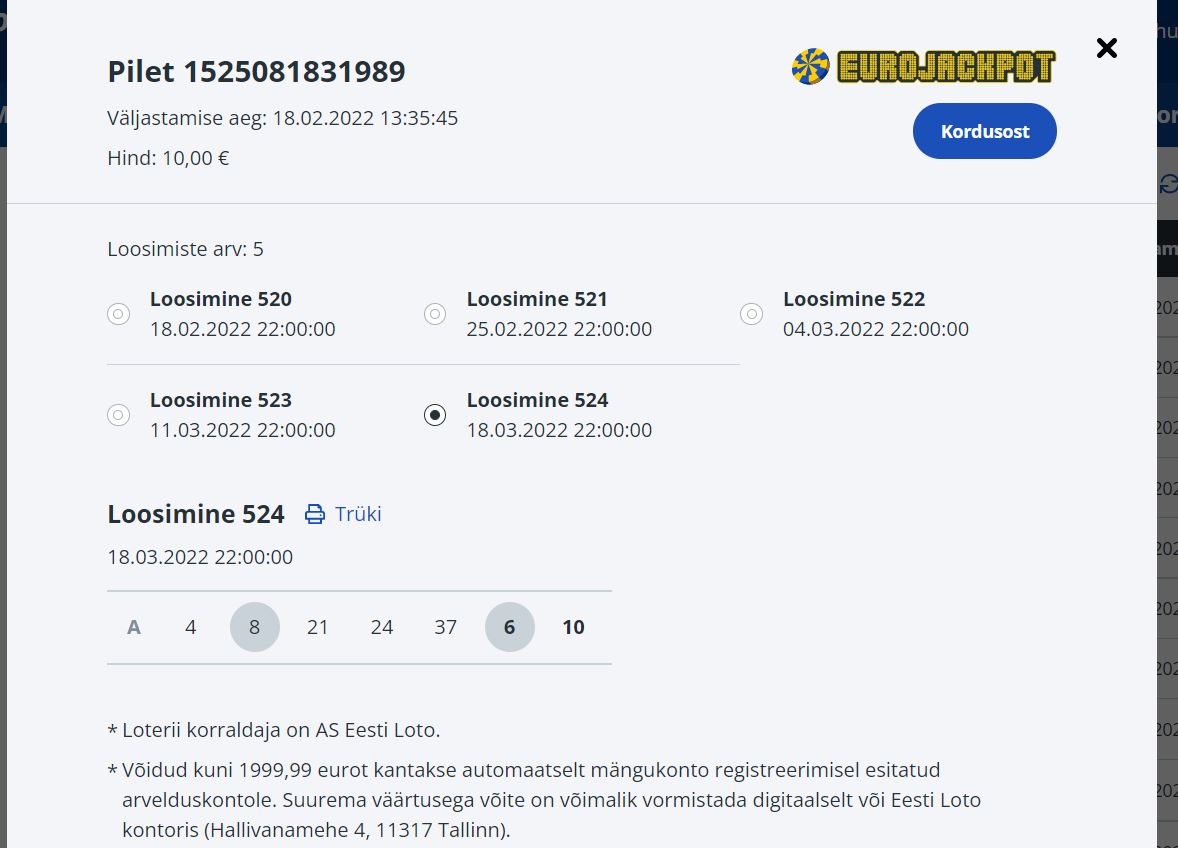Click the row letter A label

coord(134,627)
